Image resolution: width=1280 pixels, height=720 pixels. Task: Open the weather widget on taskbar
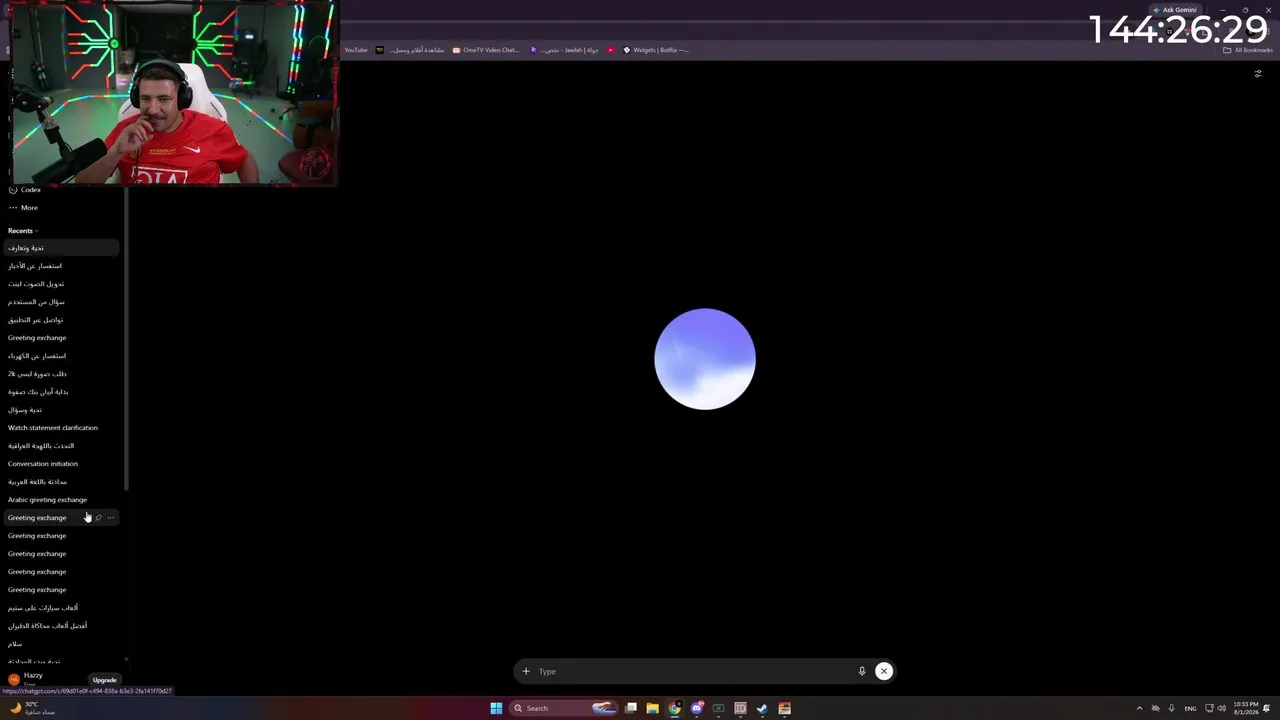coord(32,708)
